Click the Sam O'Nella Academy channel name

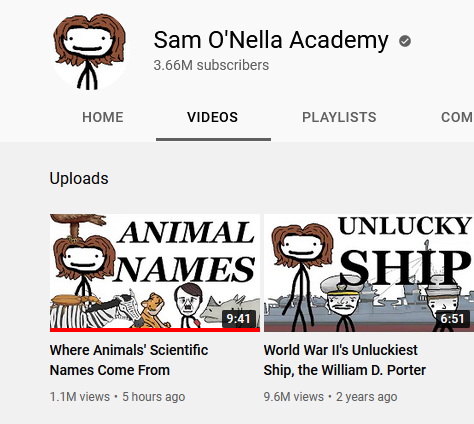pos(271,40)
